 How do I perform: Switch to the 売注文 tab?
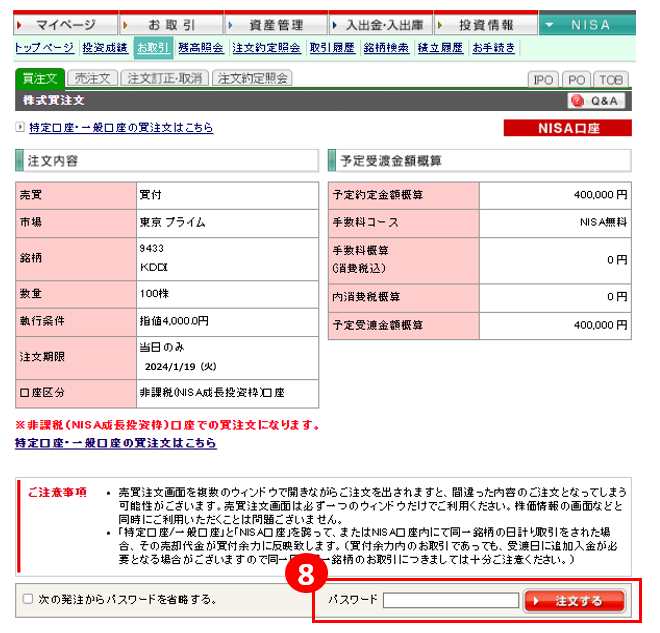pos(92,78)
